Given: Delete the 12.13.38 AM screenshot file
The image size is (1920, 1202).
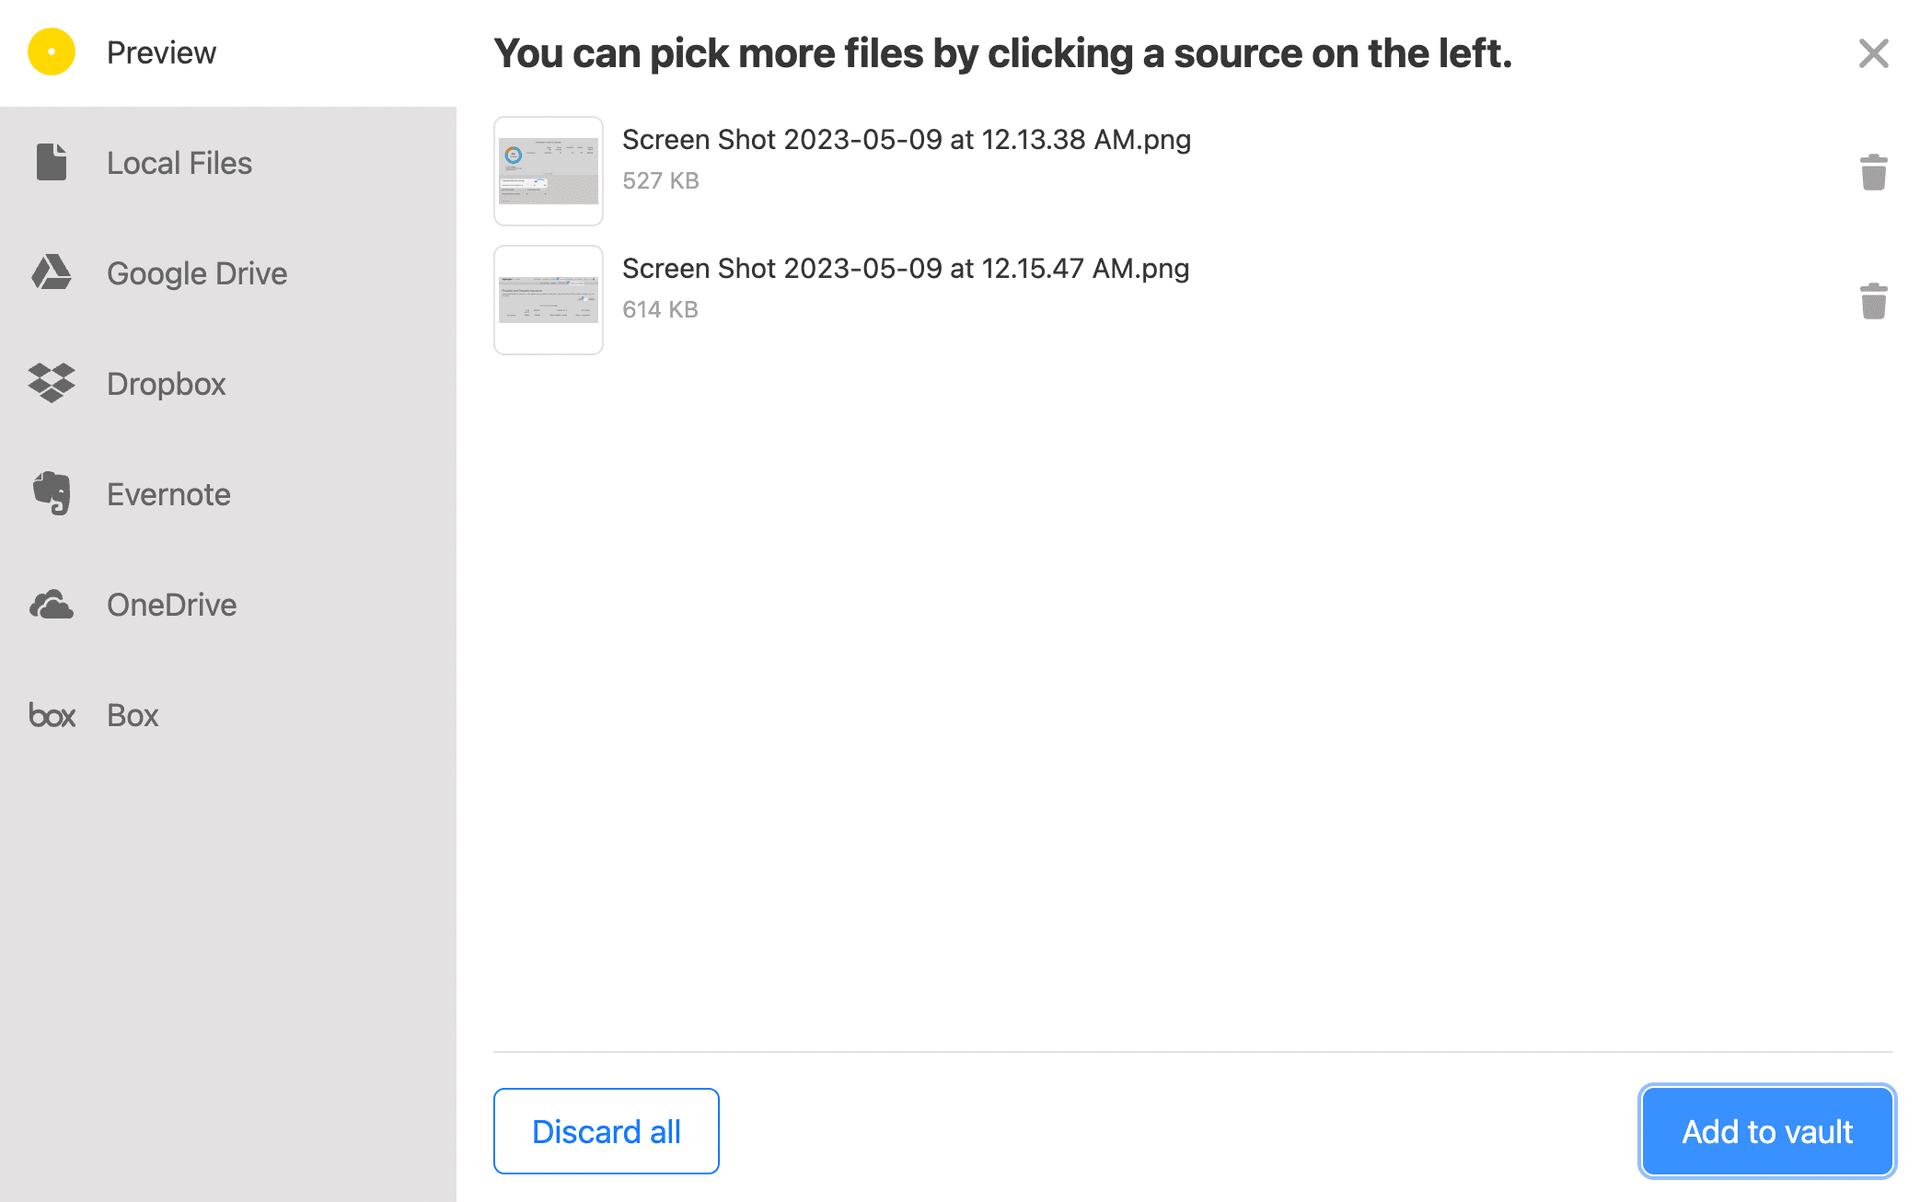Looking at the screenshot, I should click(1873, 172).
